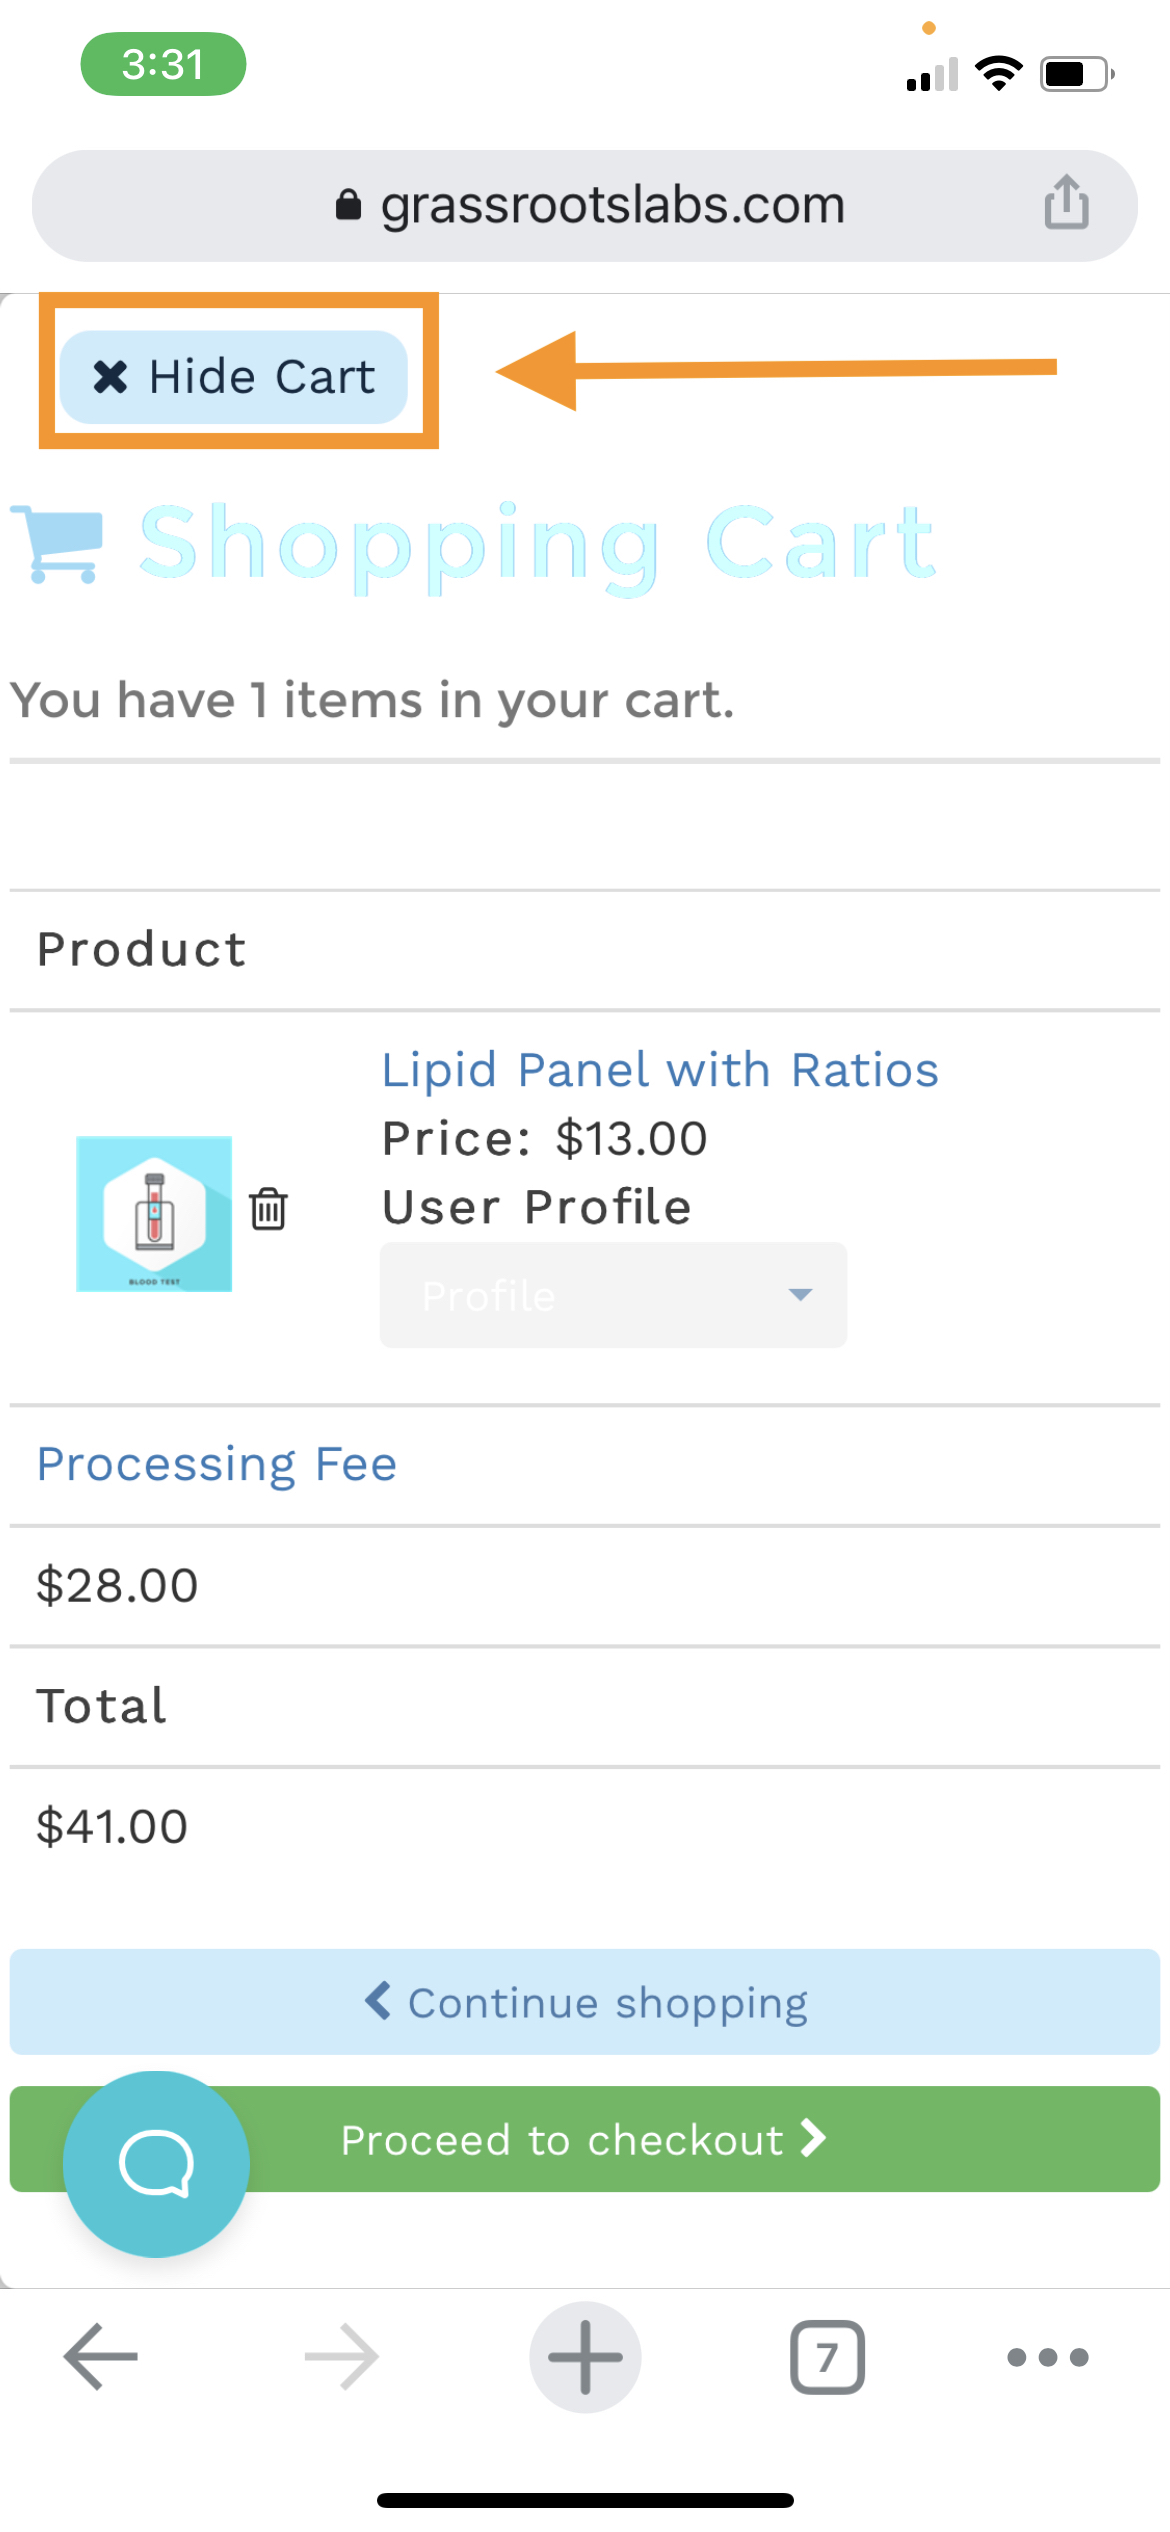This screenshot has height=2532, width=1170.
Task: Click Proceed to checkout button
Action: [x=585, y=2139]
